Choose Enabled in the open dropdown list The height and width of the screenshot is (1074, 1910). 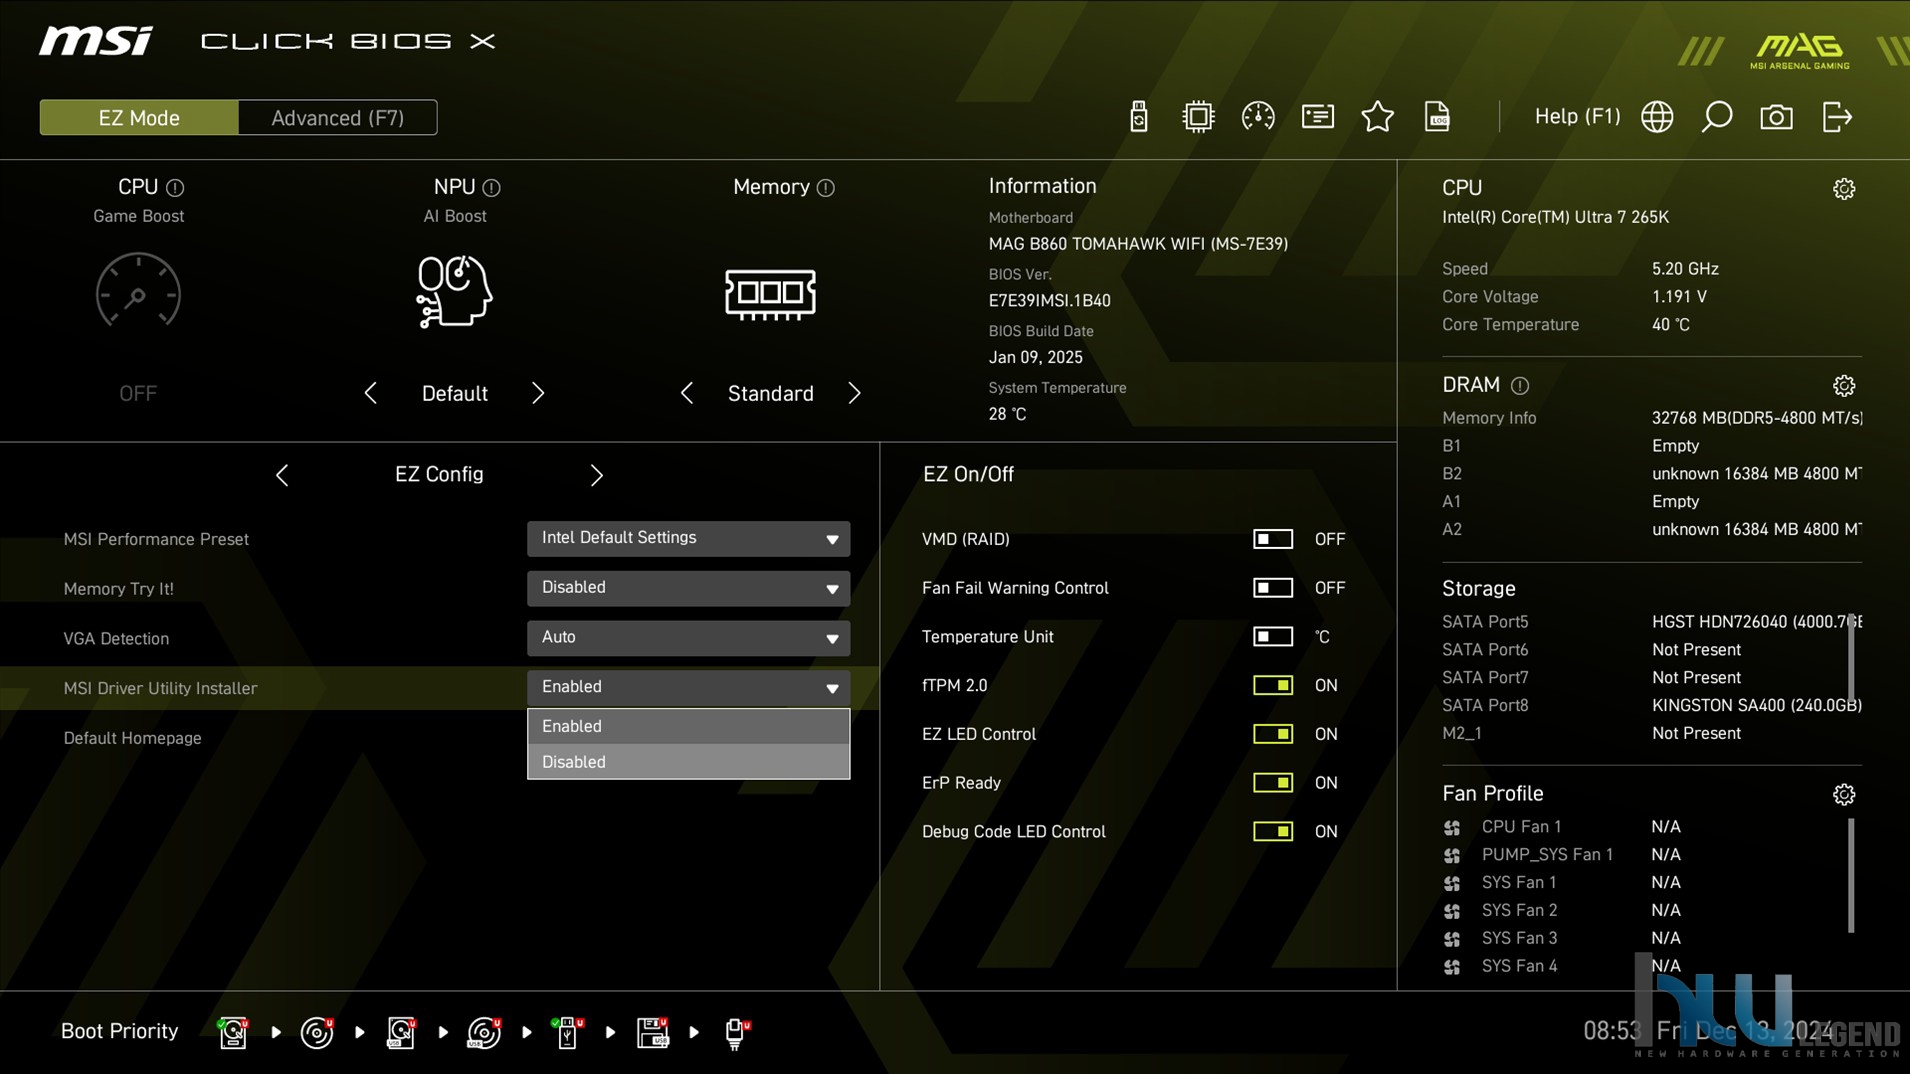[x=688, y=727]
